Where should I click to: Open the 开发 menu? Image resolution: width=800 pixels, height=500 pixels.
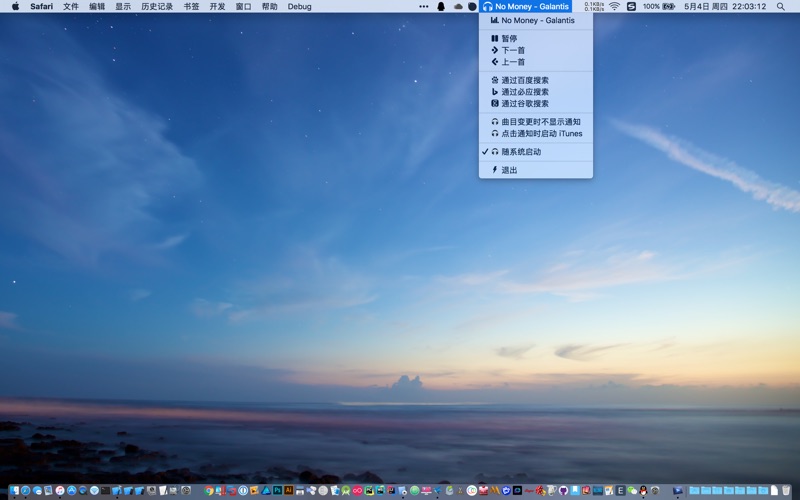[217, 6]
